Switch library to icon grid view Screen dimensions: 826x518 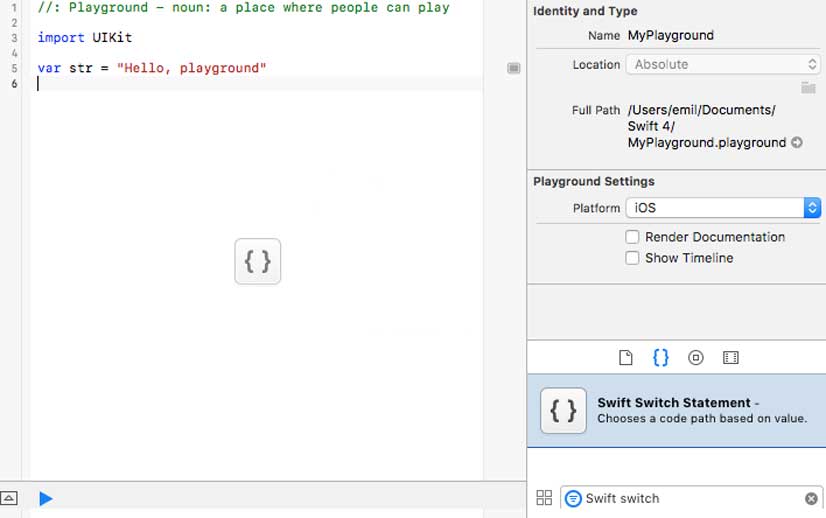click(544, 498)
